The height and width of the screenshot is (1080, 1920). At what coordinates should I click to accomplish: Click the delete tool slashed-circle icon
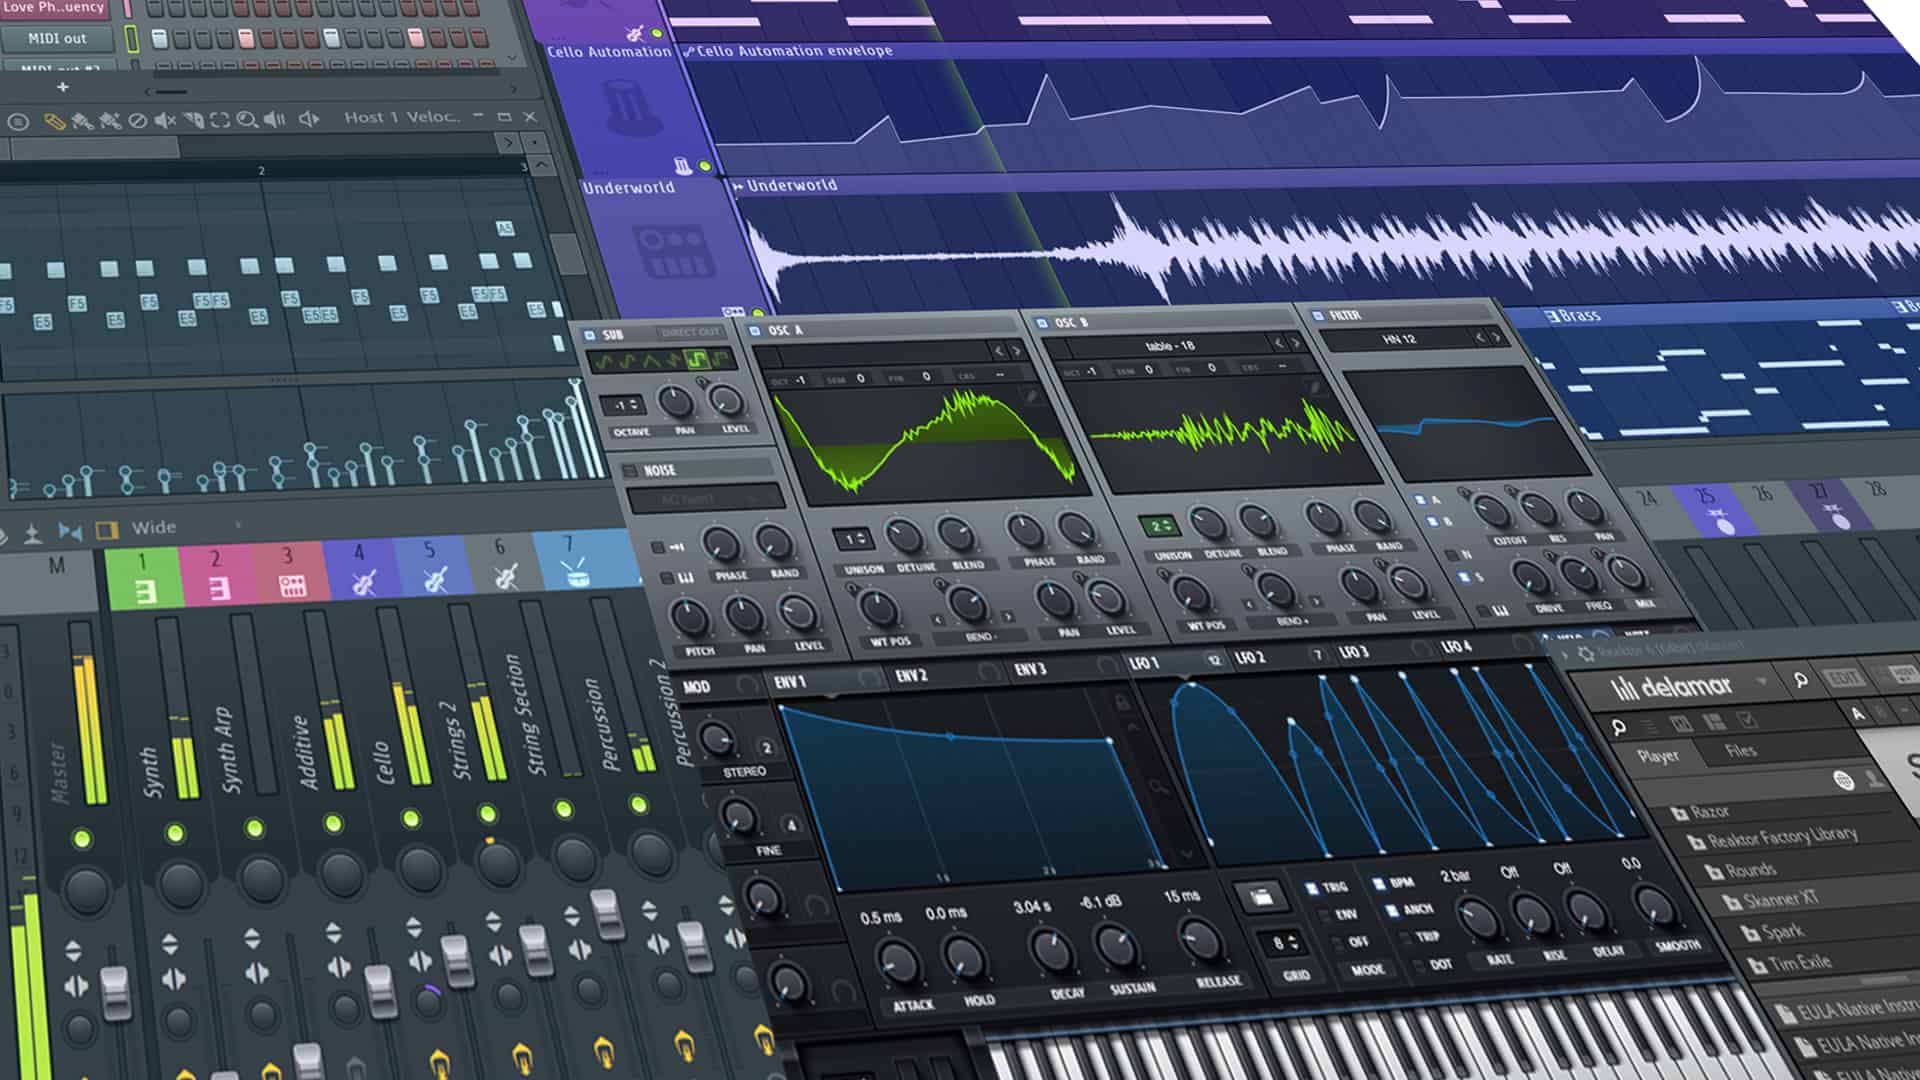[139, 121]
